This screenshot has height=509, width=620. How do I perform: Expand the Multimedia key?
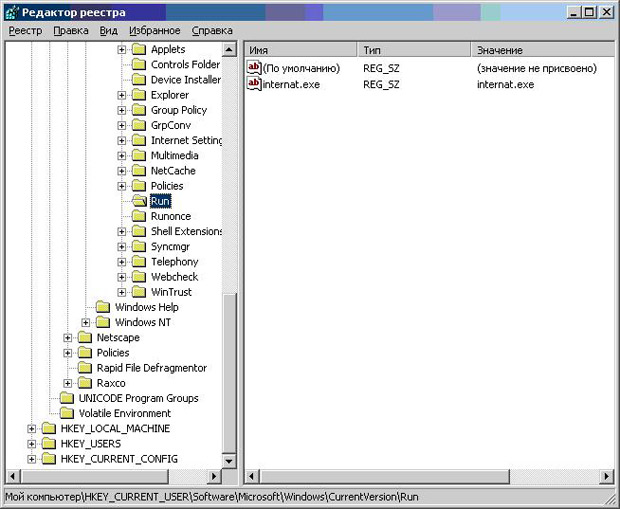click(x=122, y=156)
